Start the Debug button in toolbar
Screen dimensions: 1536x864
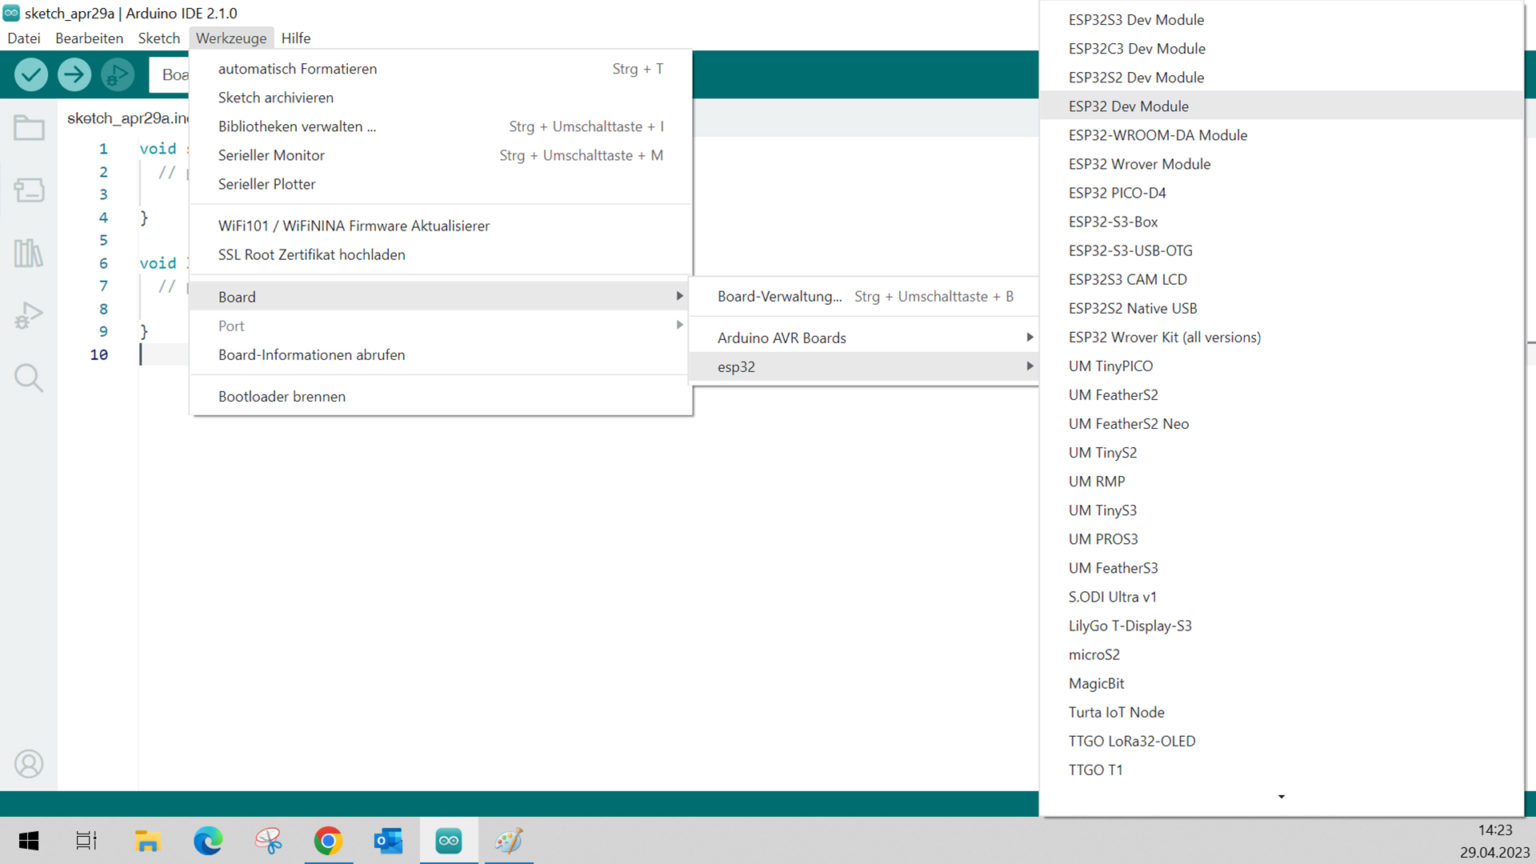[117, 75]
